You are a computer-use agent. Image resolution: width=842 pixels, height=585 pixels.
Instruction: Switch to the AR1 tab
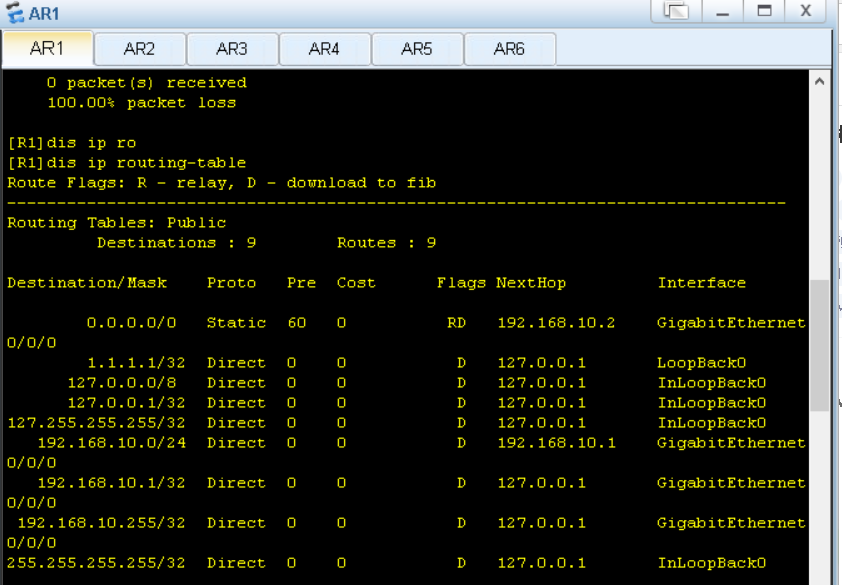tap(47, 49)
